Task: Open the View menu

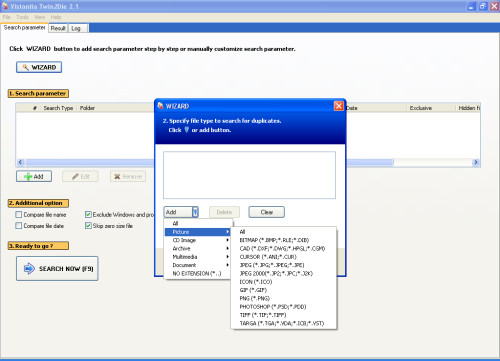Action: (40, 17)
